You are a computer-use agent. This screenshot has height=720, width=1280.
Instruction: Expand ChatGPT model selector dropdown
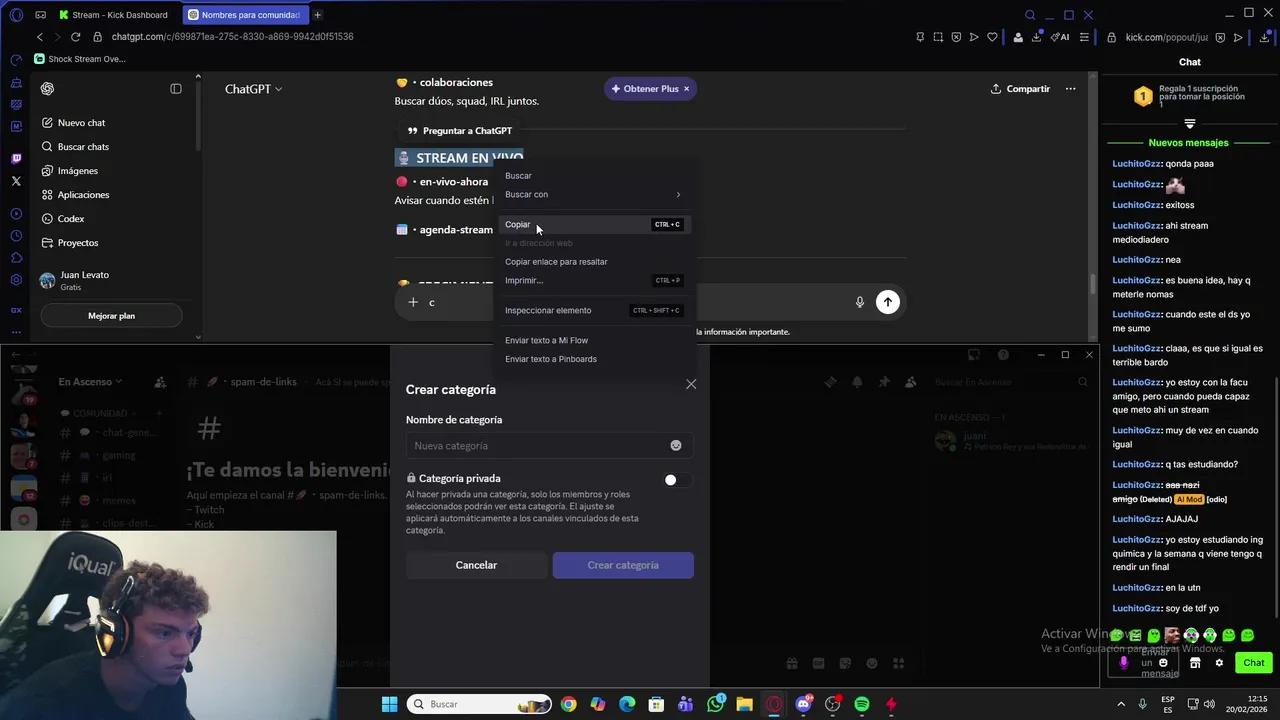253,89
